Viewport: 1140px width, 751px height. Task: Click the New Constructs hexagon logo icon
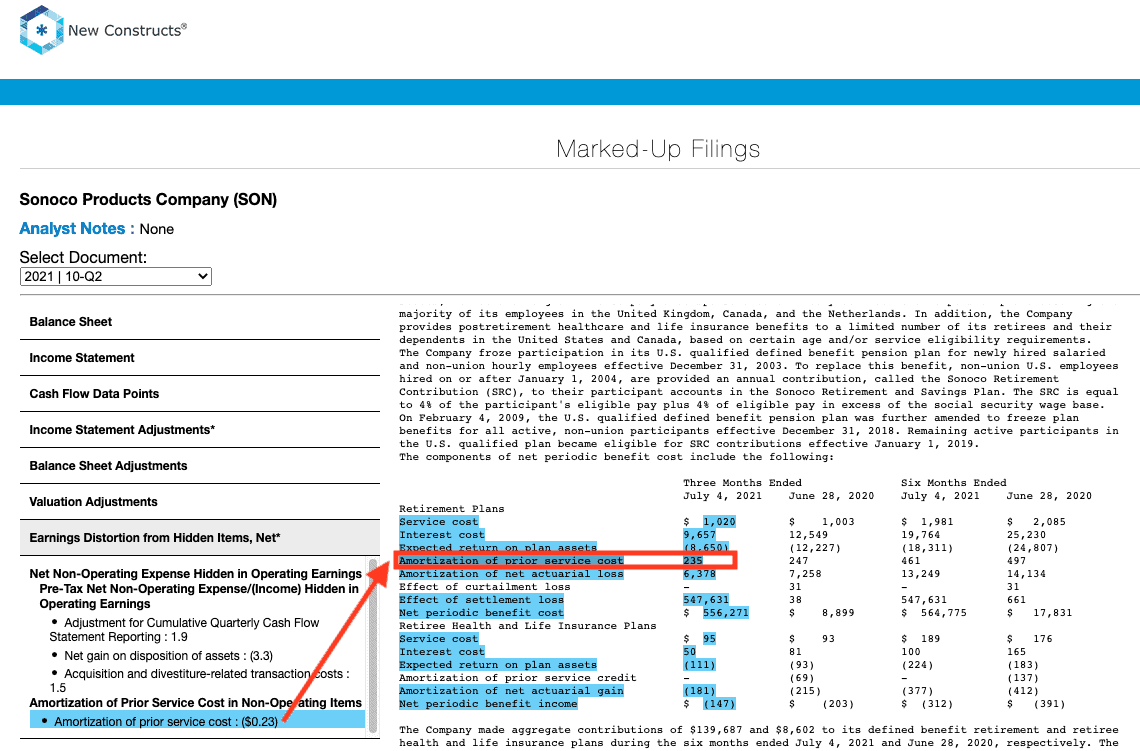click(x=41, y=30)
